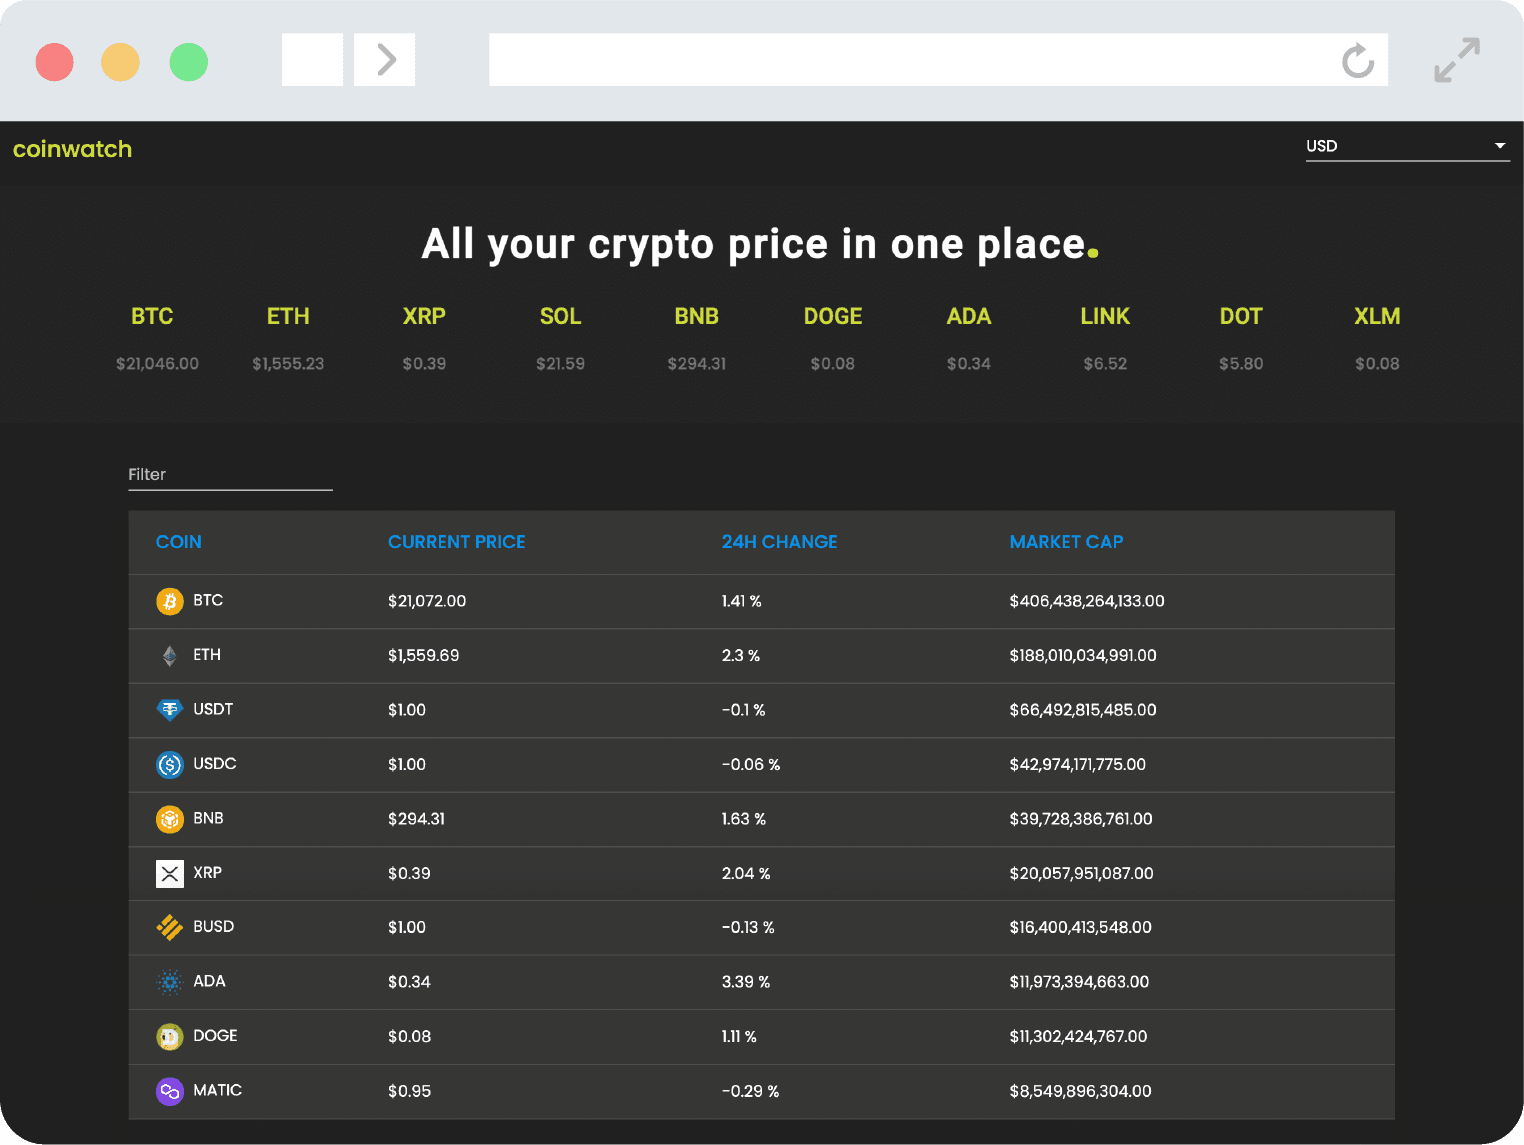The image size is (1524, 1145).
Task: Select DOGE in the top ticker
Action: (833, 316)
